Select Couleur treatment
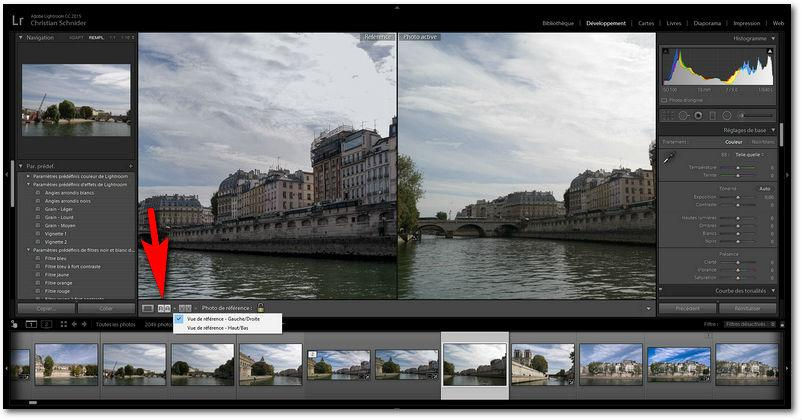Image resolution: width=802 pixels, height=420 pixels. [733, 142]
